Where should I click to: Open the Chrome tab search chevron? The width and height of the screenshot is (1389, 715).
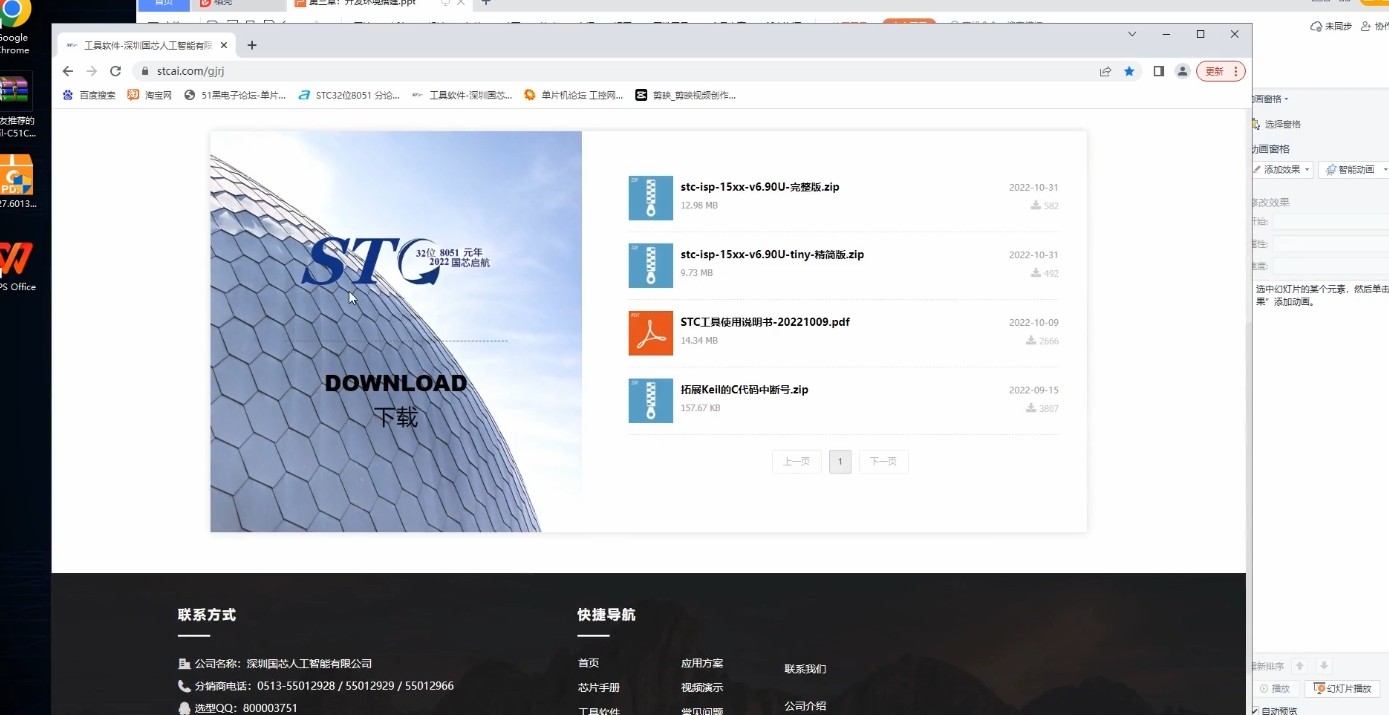(1132, 34)
